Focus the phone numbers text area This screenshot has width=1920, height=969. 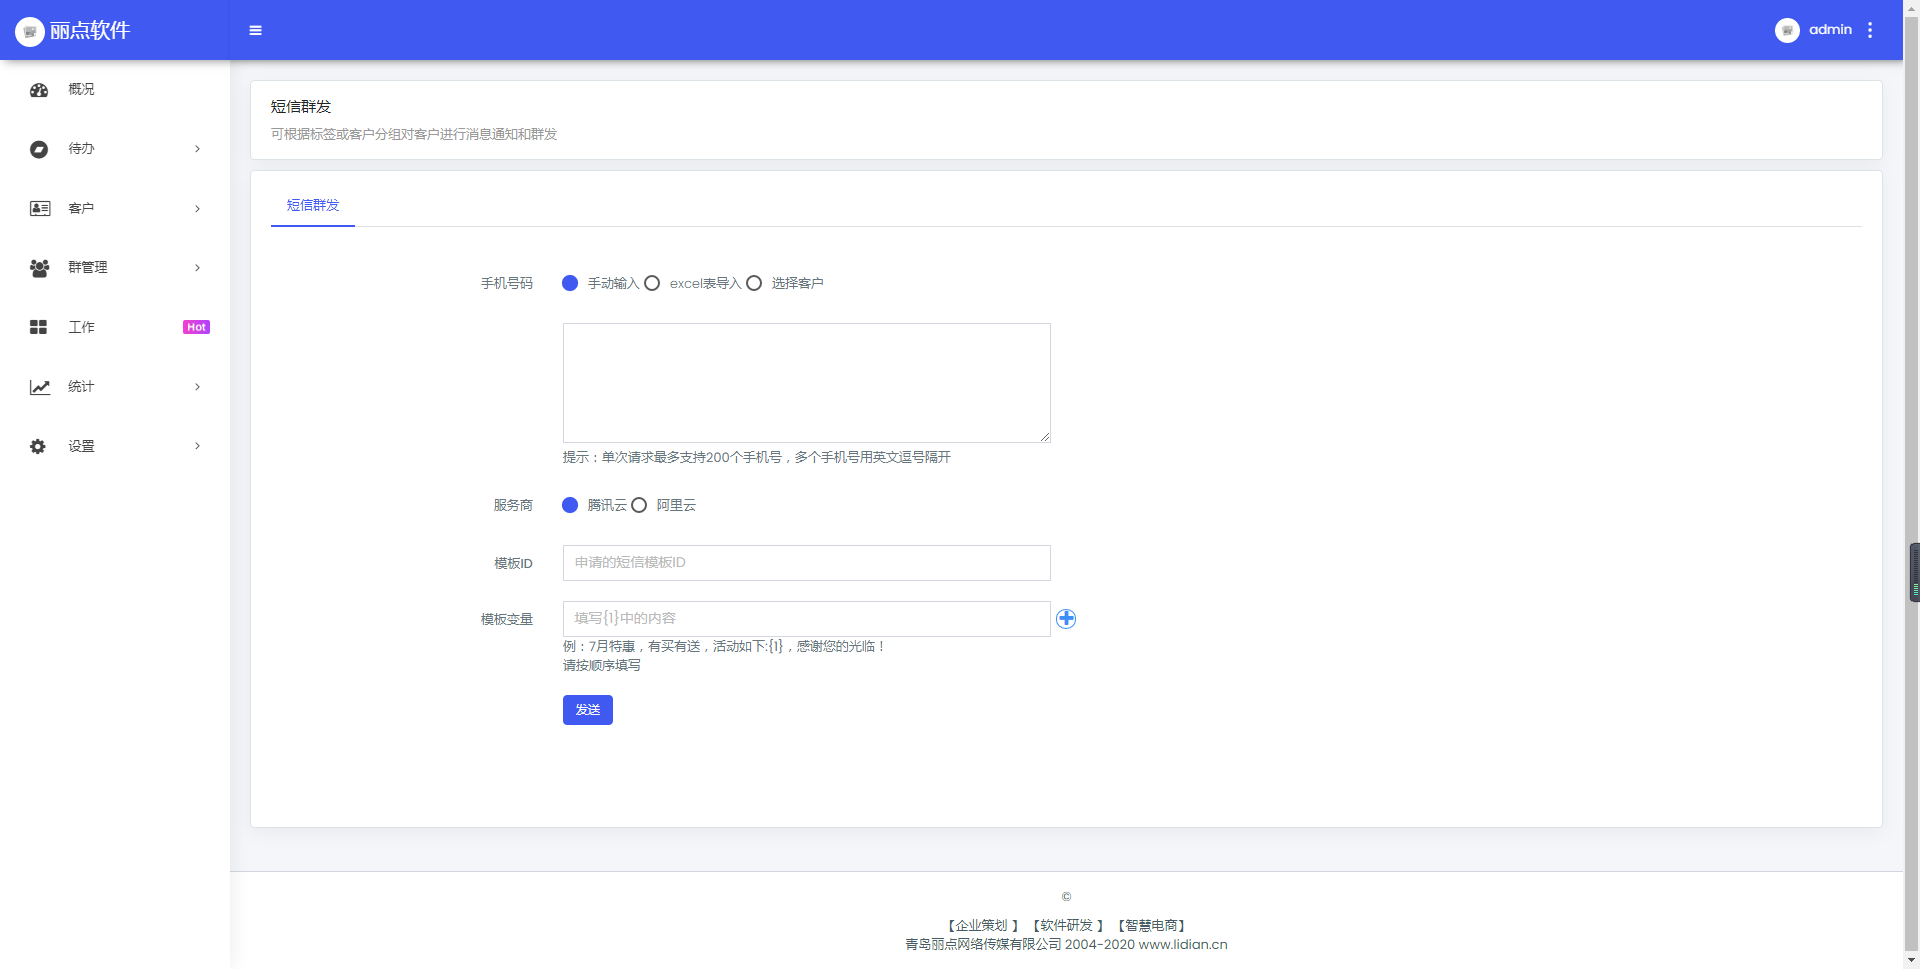[807, 383]
